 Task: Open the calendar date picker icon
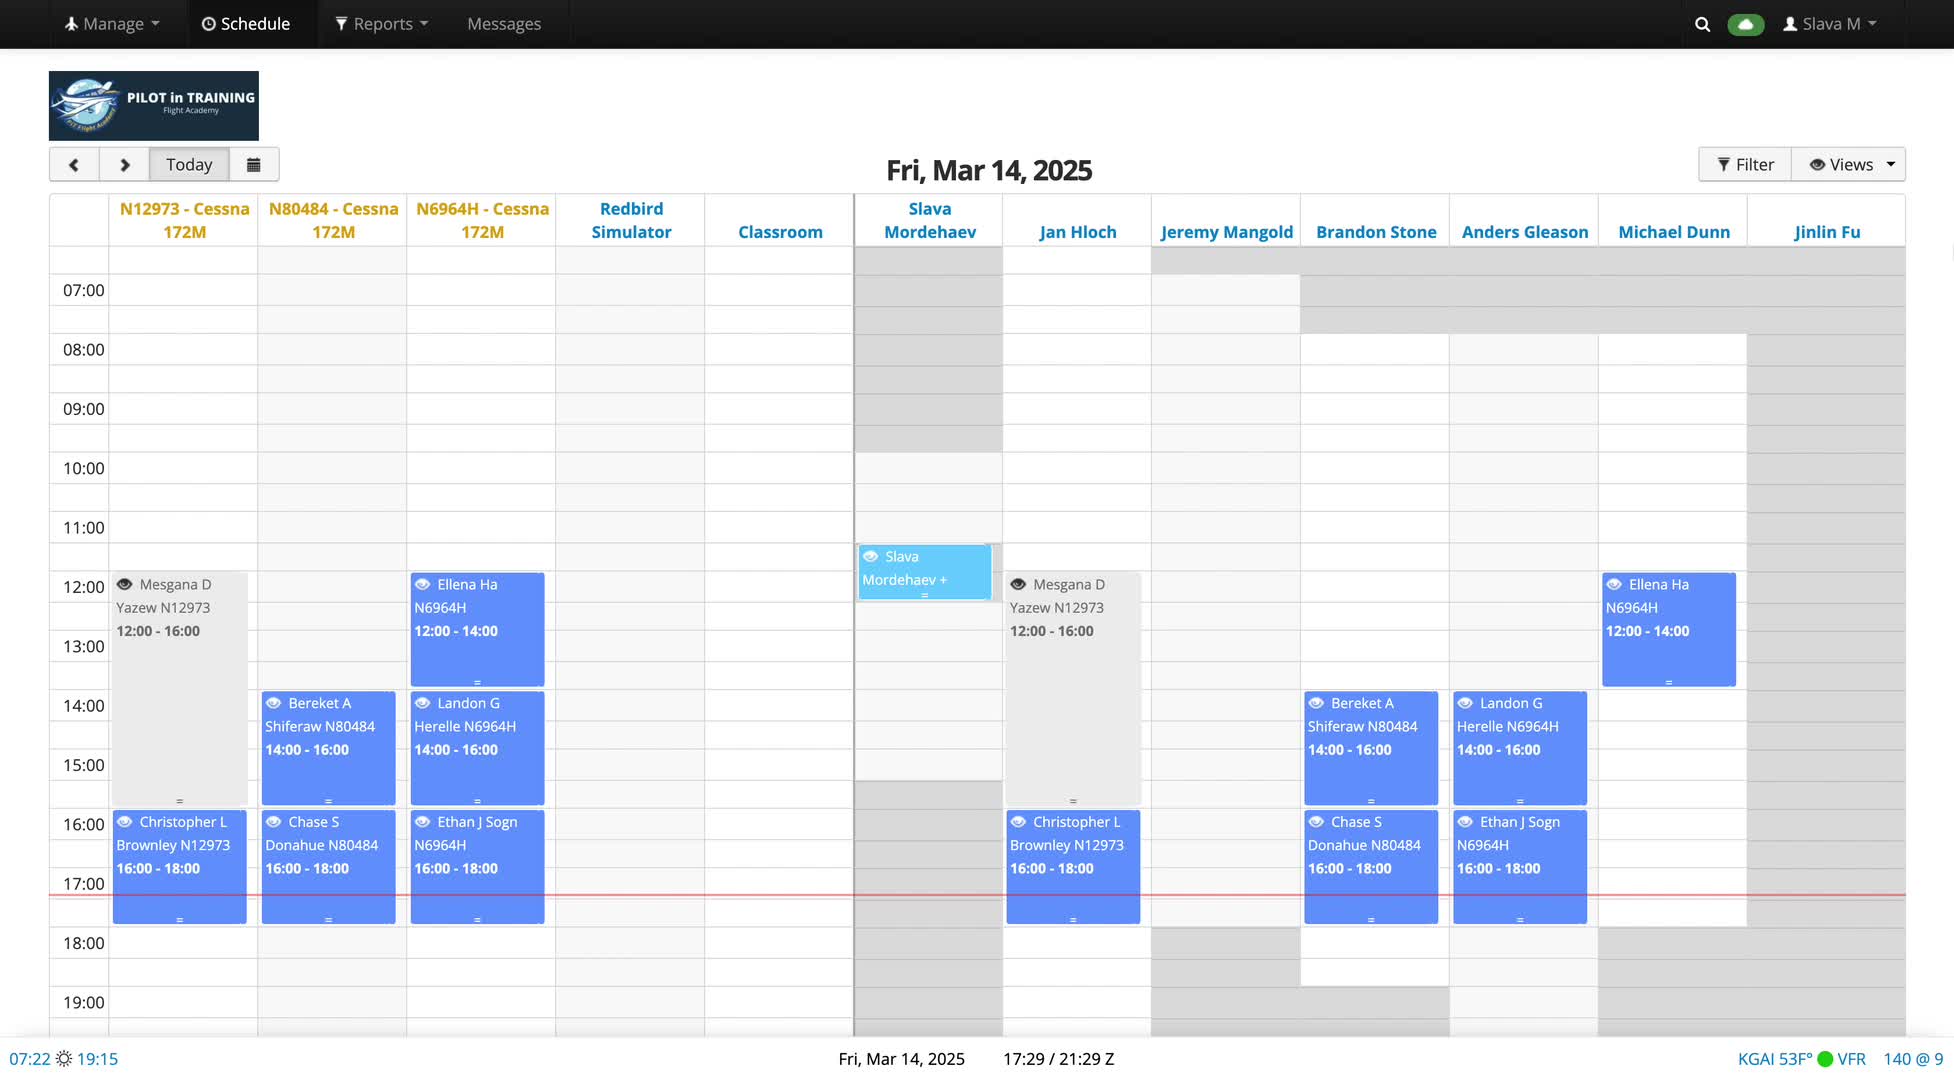click(x=254, y=165)
